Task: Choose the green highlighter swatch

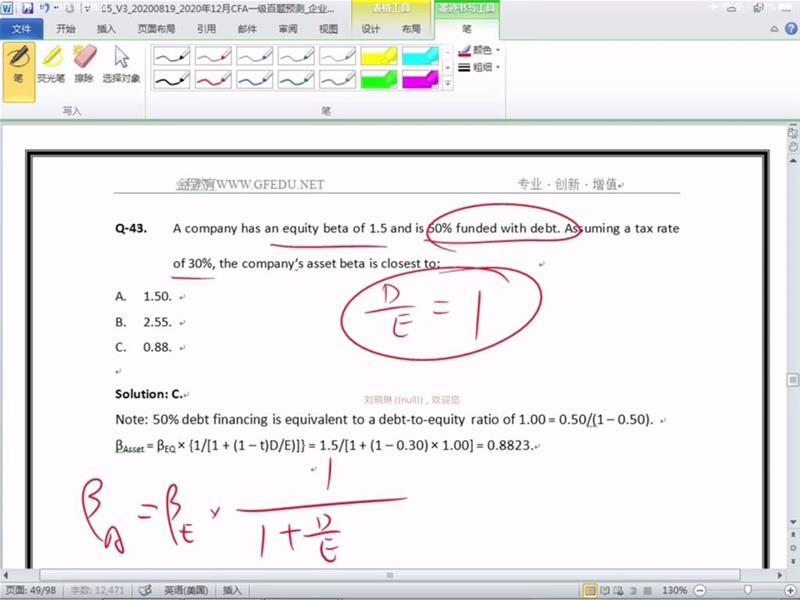Action: [379, 79]
